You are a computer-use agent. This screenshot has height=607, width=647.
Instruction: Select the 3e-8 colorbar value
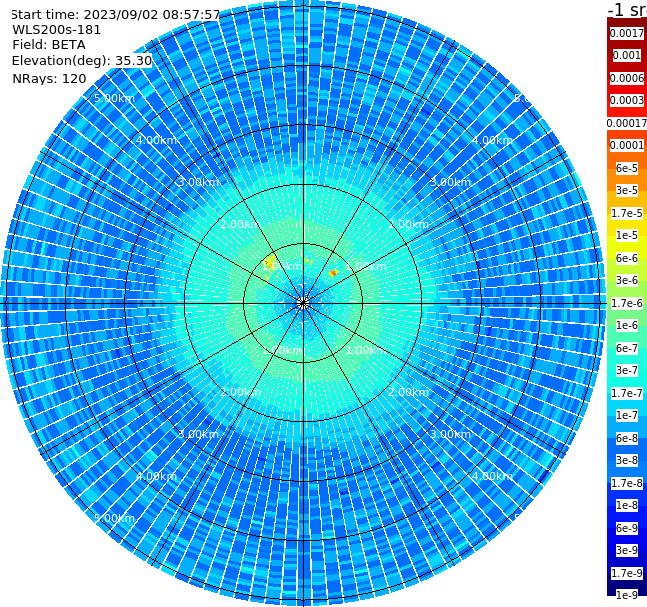click(627, 460)
